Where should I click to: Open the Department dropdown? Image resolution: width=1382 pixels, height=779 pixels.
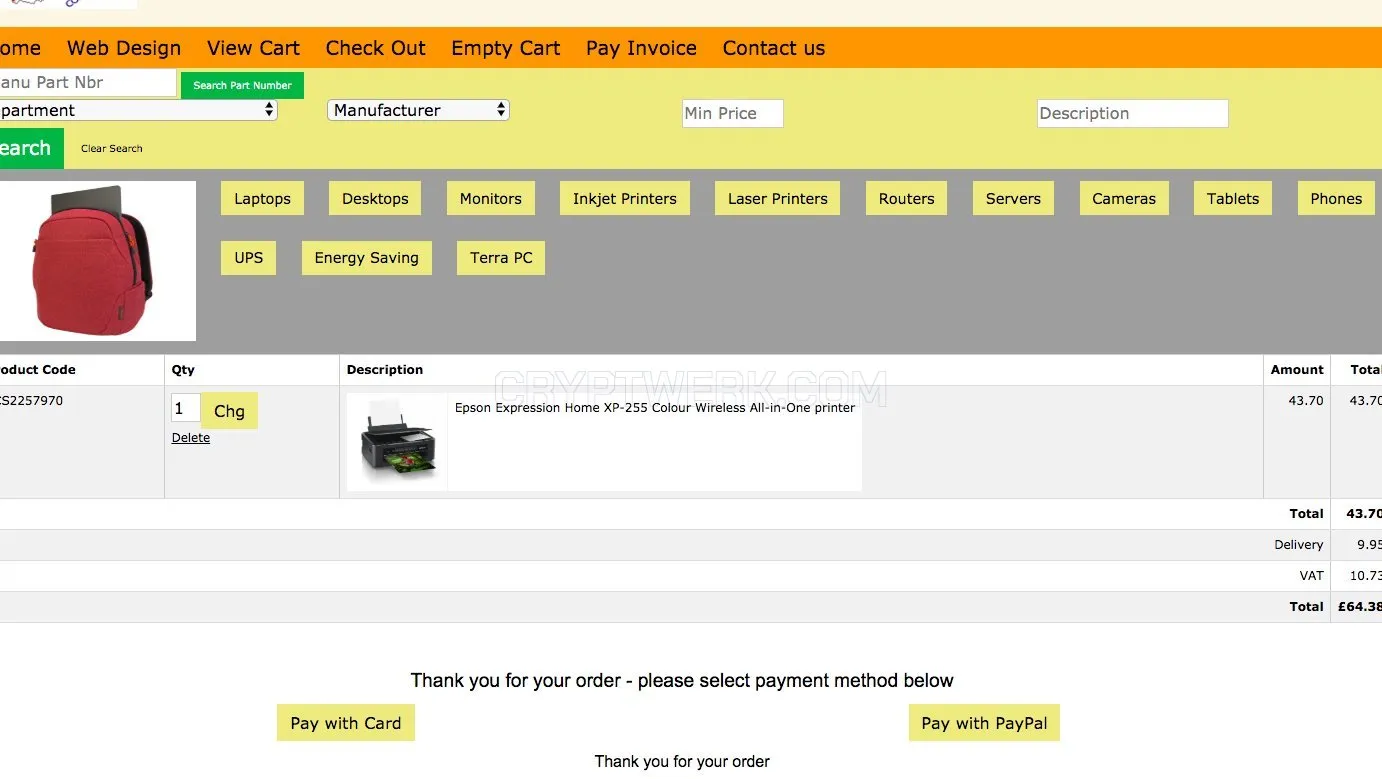[x=137, y=110]
